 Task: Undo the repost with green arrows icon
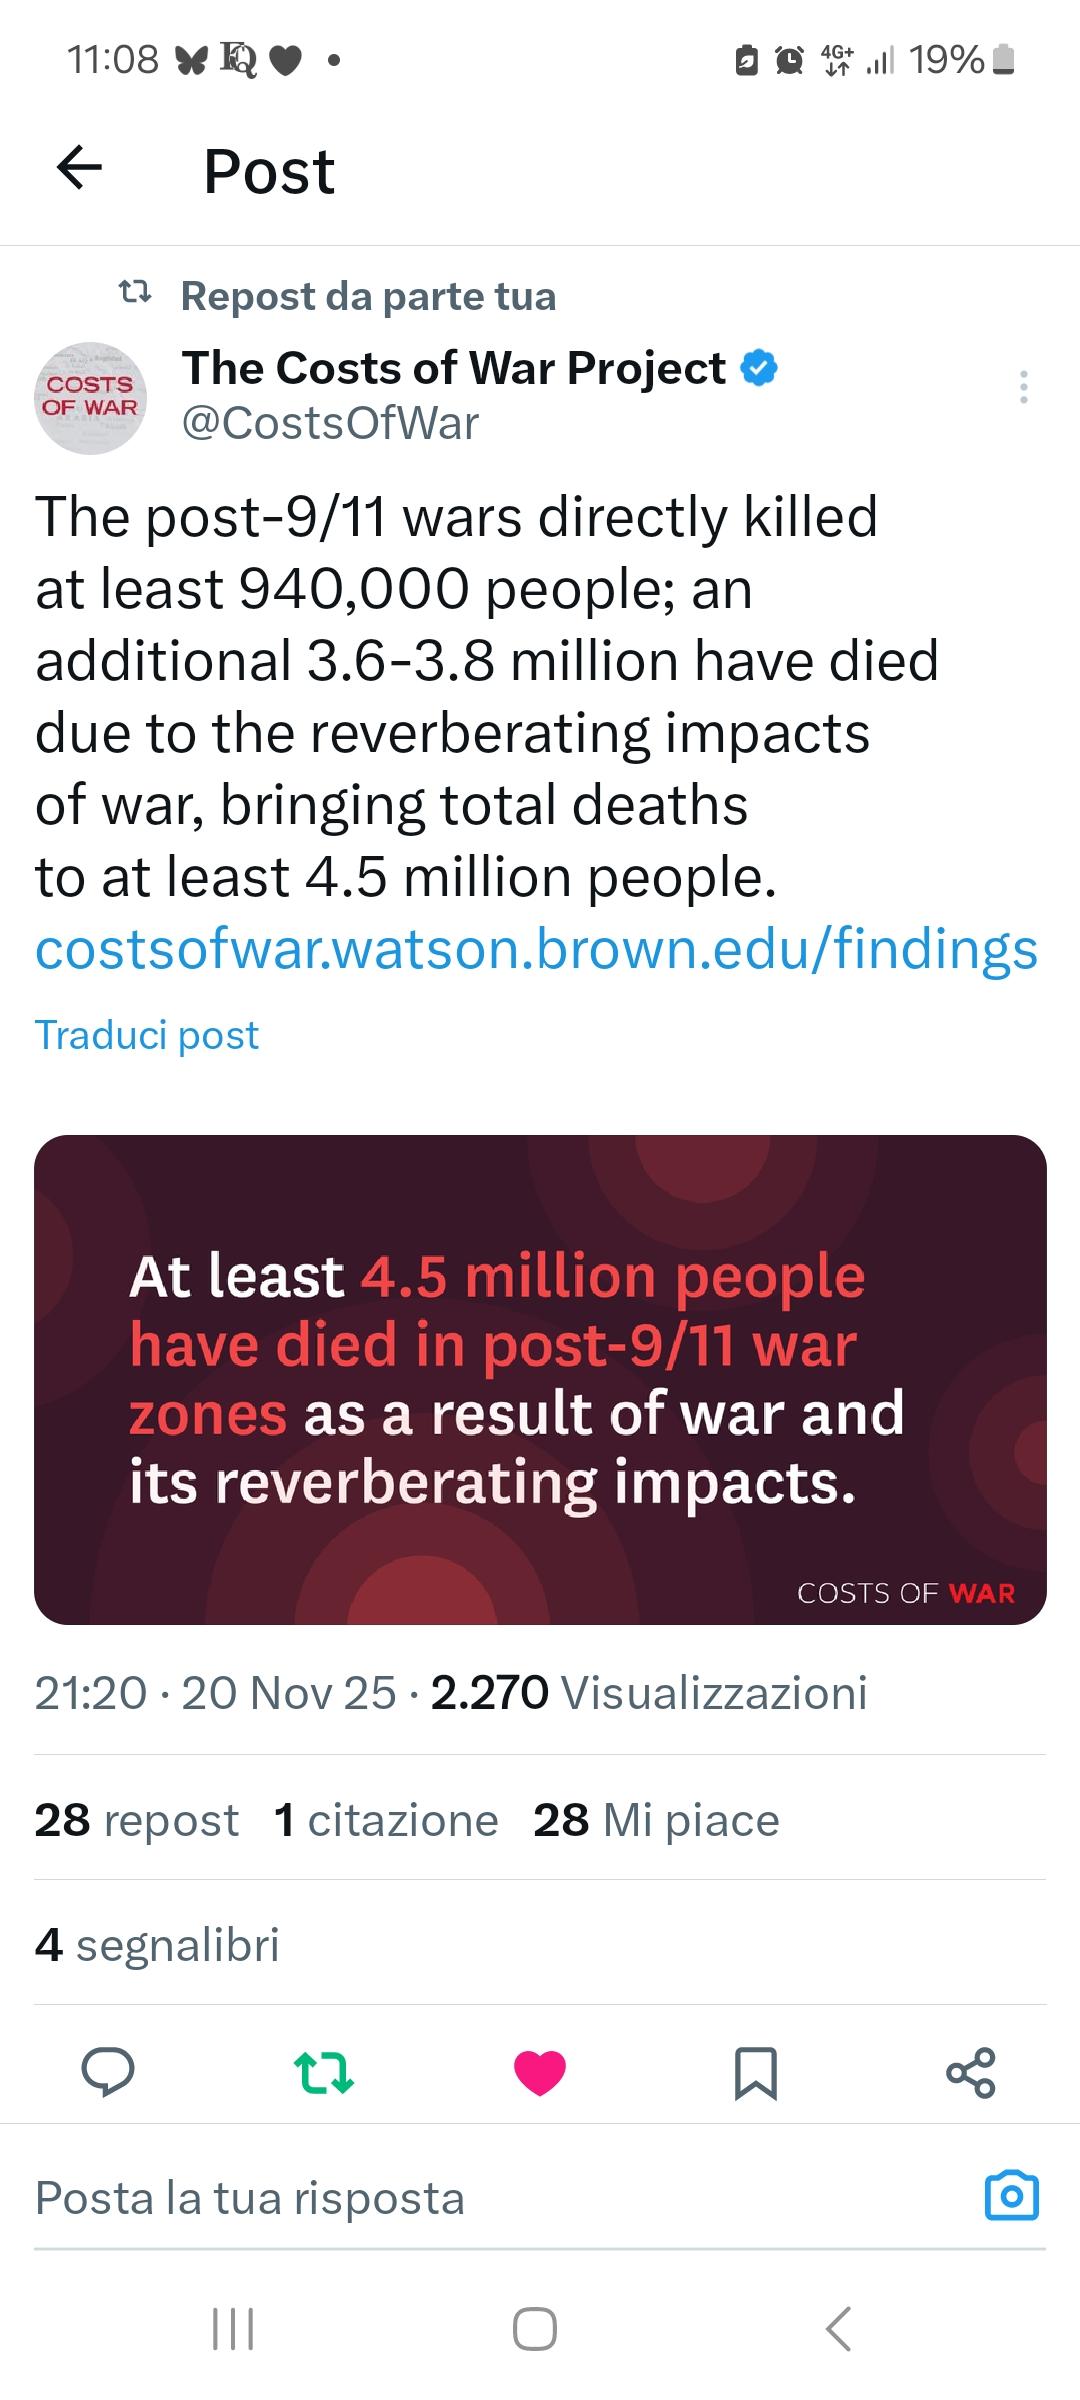[324, 2072]
